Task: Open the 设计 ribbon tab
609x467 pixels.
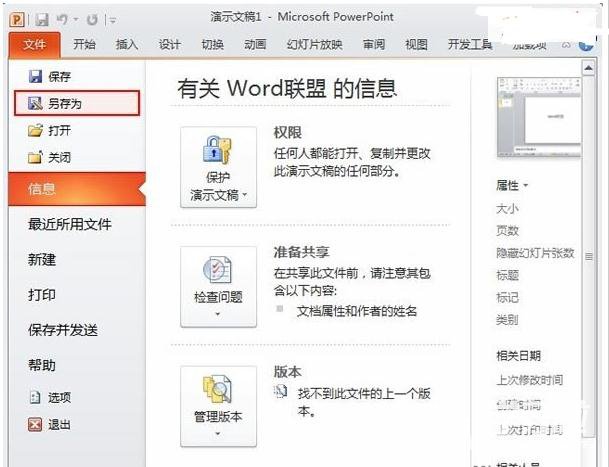Action: click(x=169, y=44)
